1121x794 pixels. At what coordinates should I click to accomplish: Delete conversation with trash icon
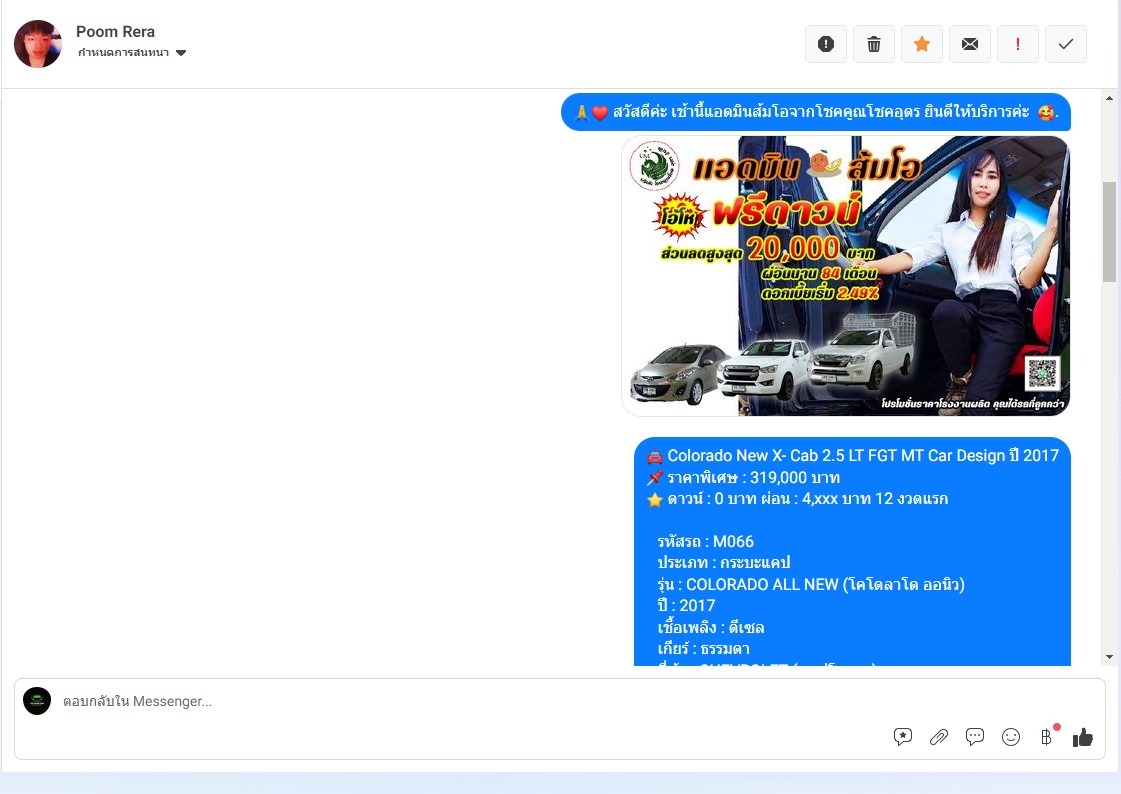(x=874, y=44)
